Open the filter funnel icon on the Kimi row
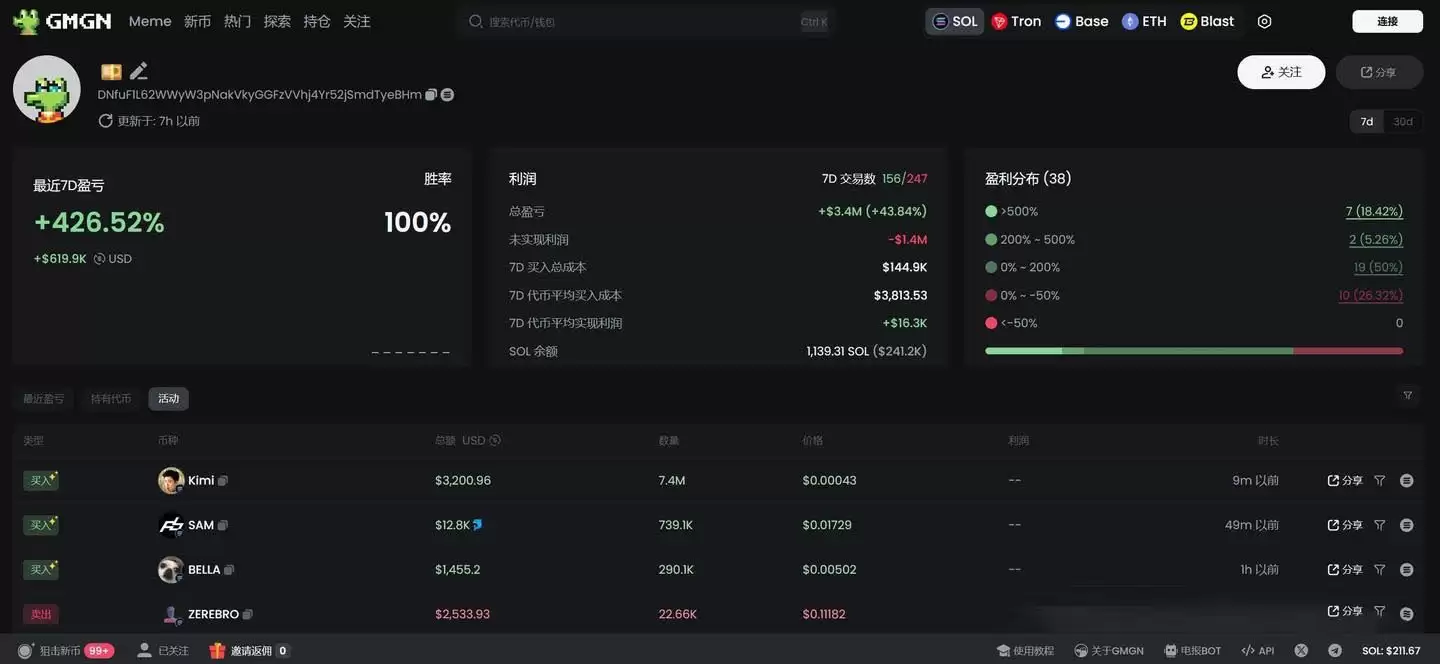This screenshot has width=1440, height=664. pyautogui.click(x=1380, y=479)
